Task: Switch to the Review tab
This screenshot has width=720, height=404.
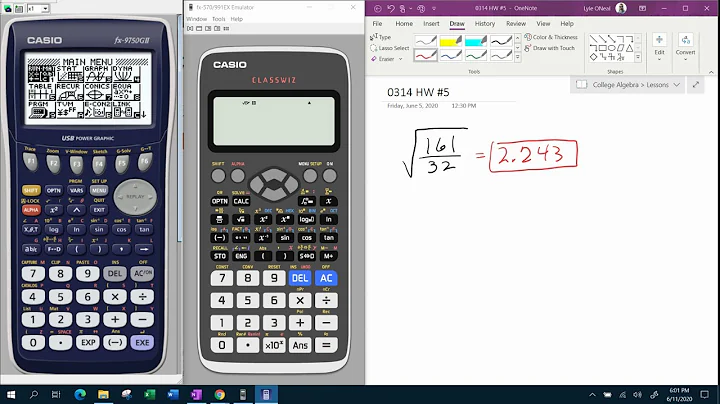Action: click(x=516, y=23)
